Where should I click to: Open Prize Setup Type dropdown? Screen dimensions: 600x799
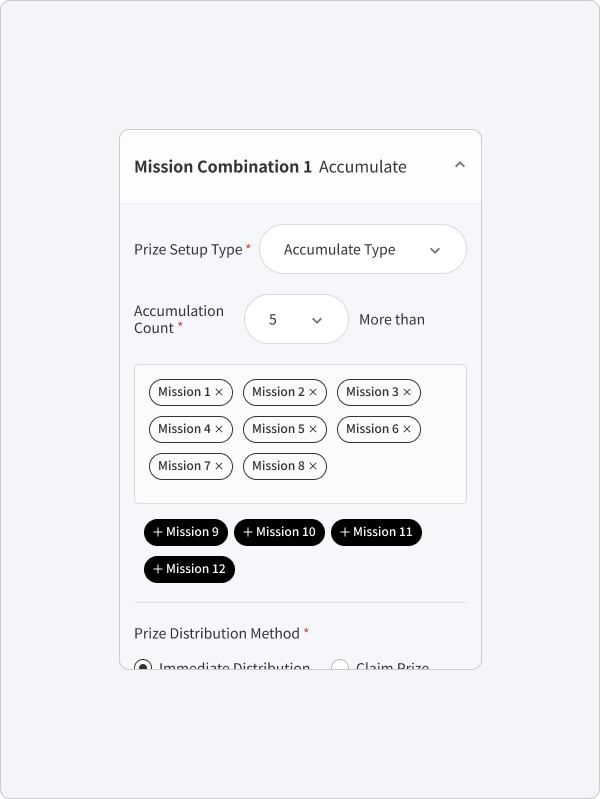pos(363,249)
